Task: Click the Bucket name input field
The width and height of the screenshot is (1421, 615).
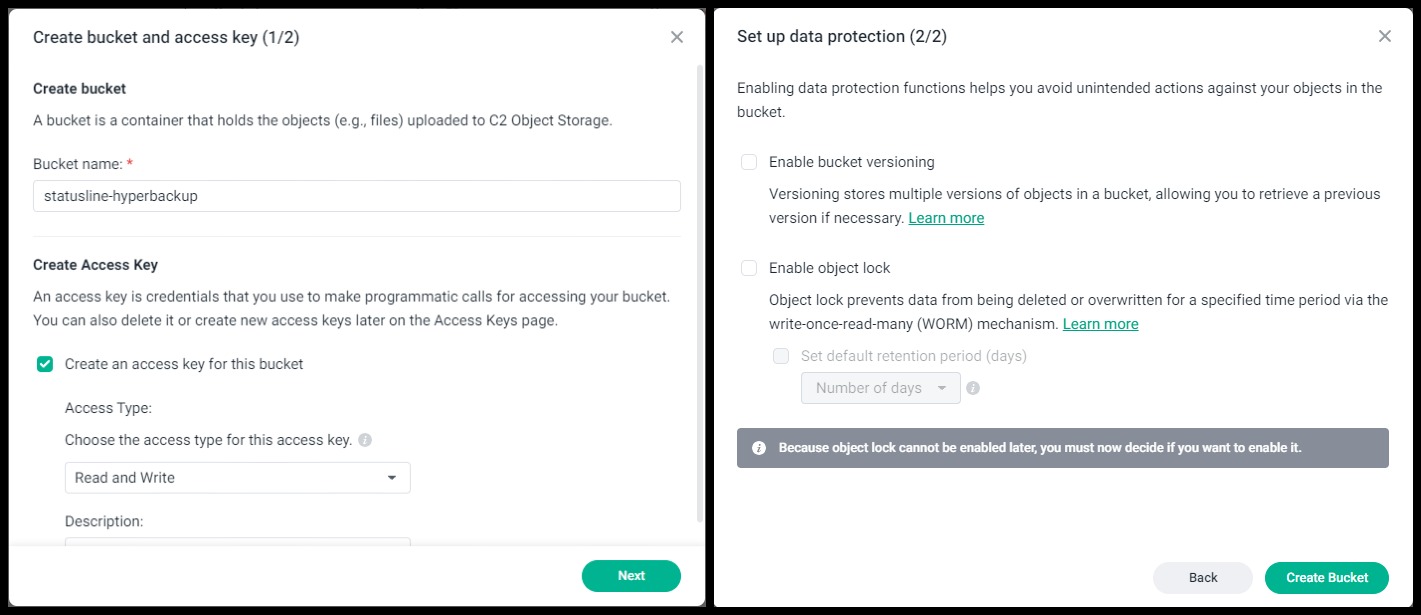Action: 357,196
